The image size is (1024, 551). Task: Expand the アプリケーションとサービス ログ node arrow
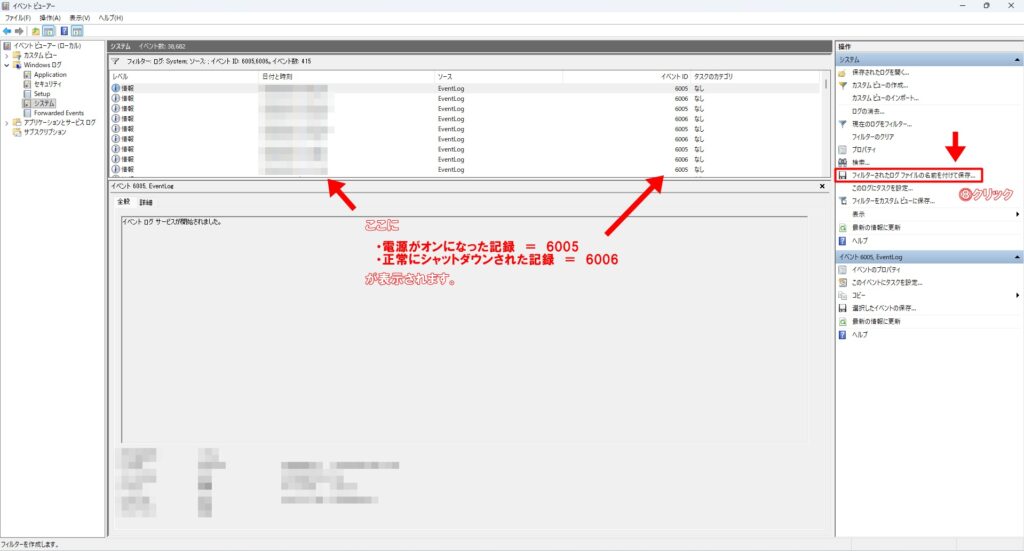7,123
